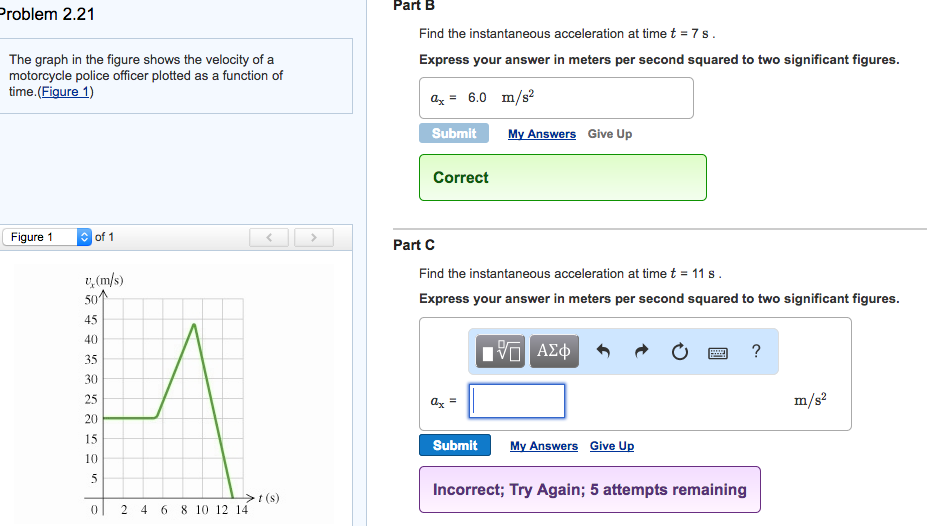Open the Figure 1 link in problem text
927x526 pixels.
(x=65, y=91)
